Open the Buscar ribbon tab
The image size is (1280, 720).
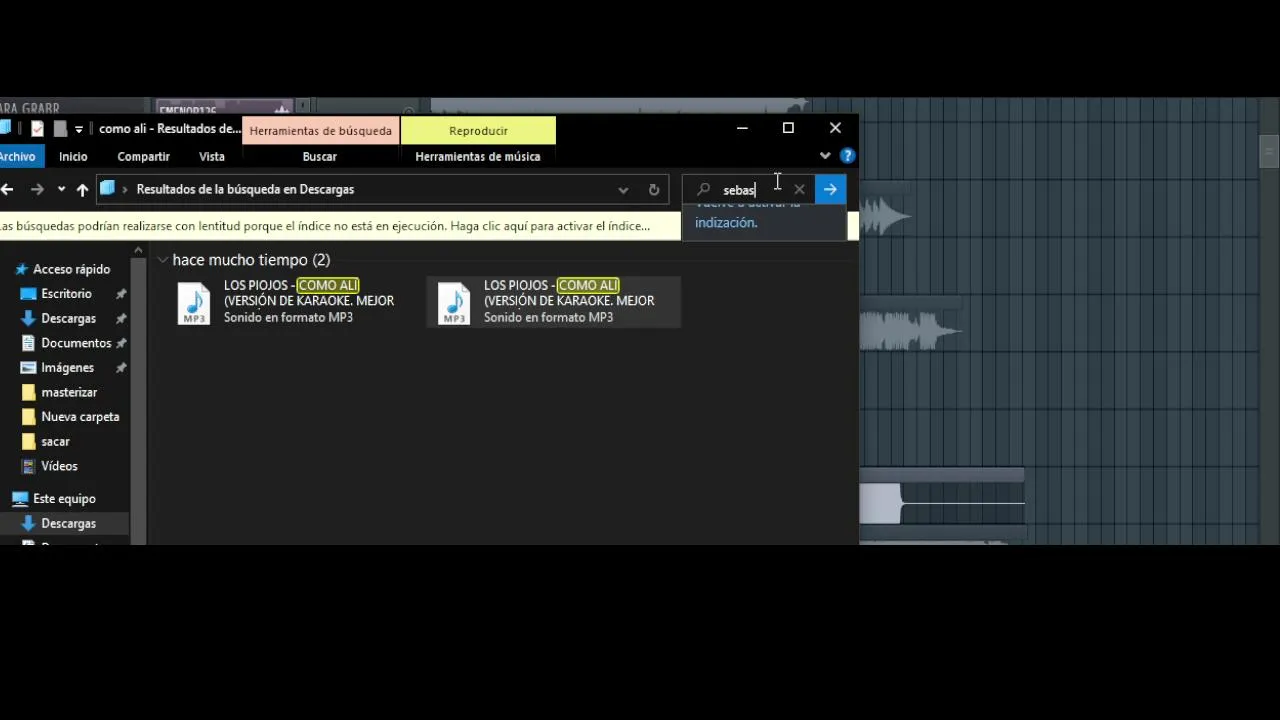coord(320,156)
